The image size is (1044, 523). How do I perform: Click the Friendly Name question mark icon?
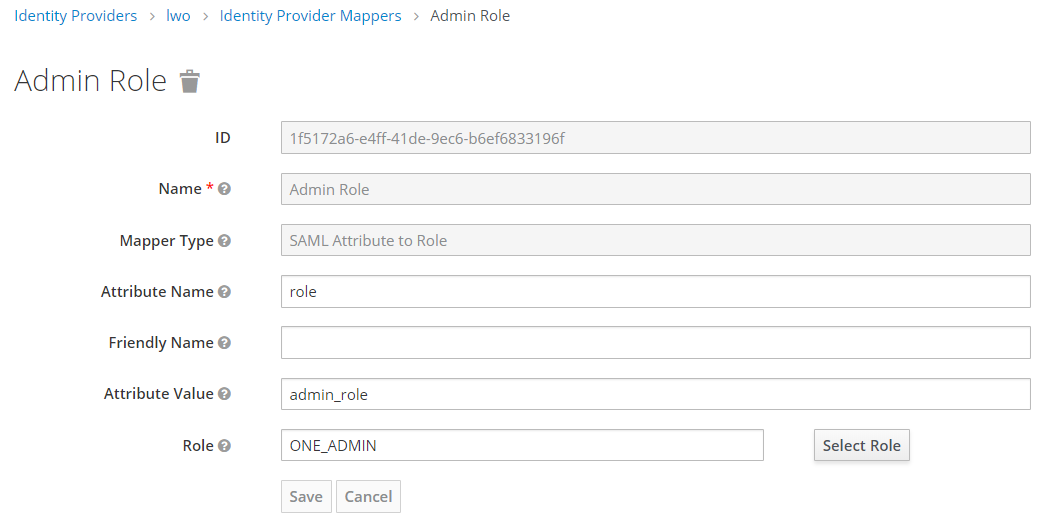pos(225,343)
